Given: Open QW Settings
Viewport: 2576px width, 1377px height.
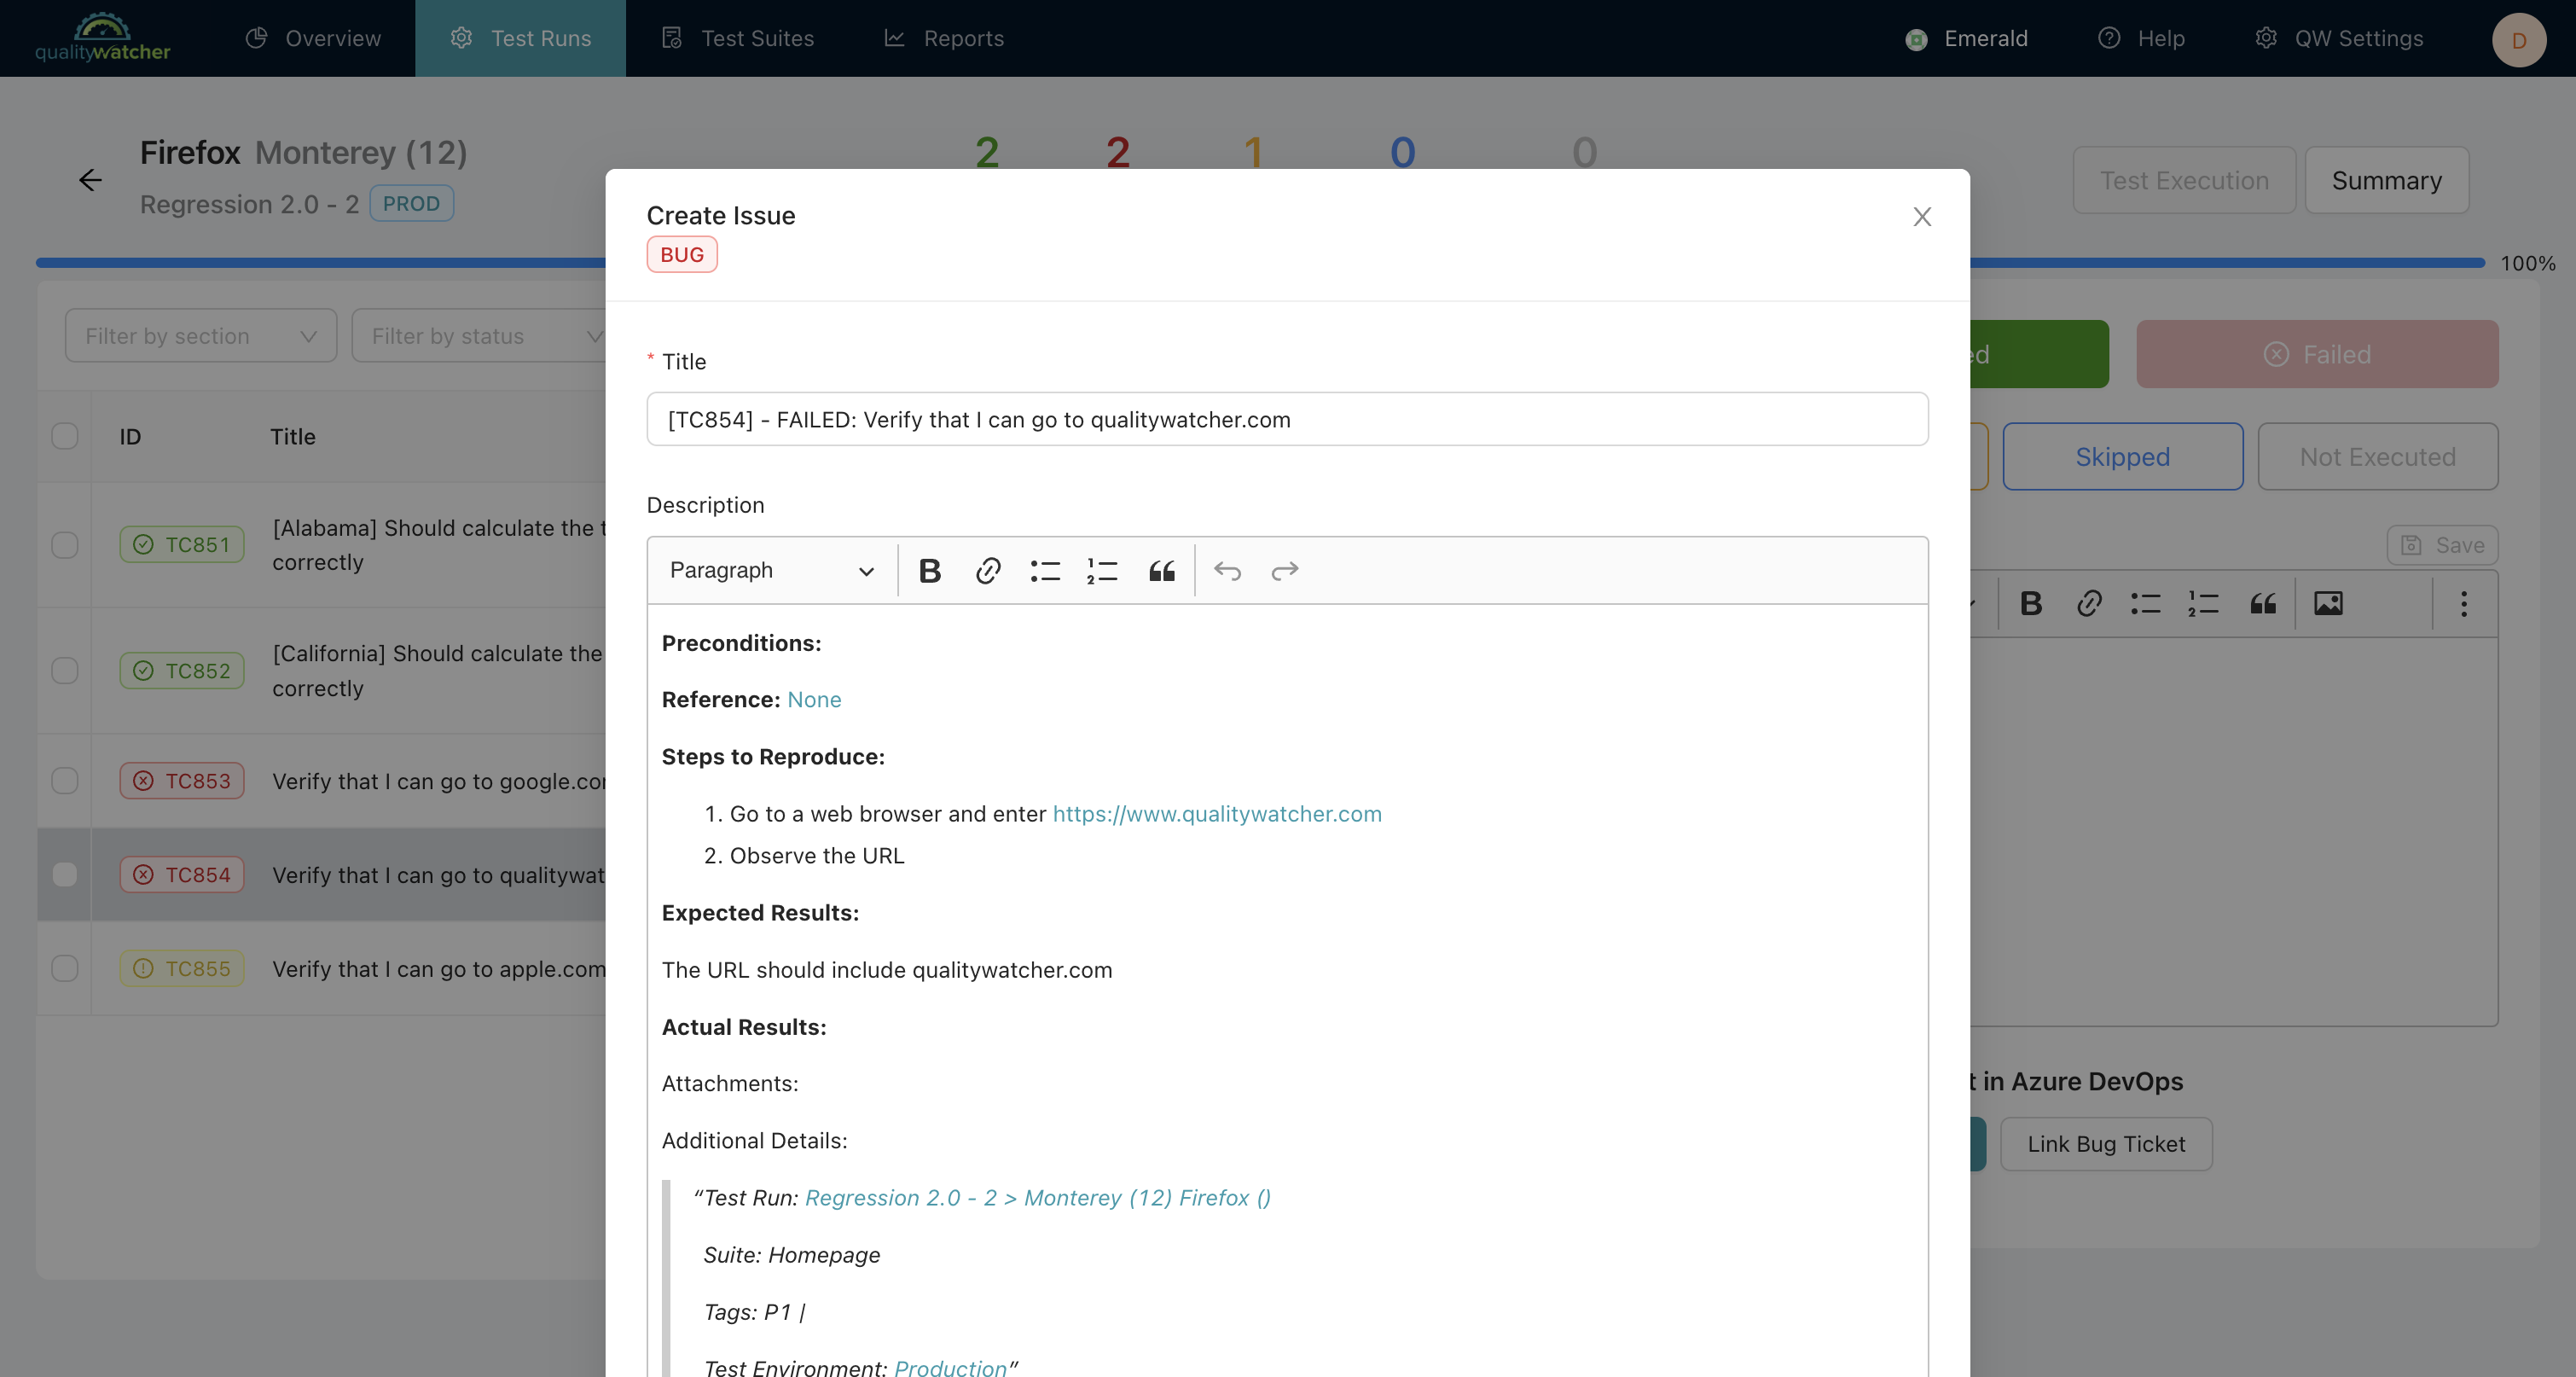Looking at the screenshot, I should pos(2339,38).
